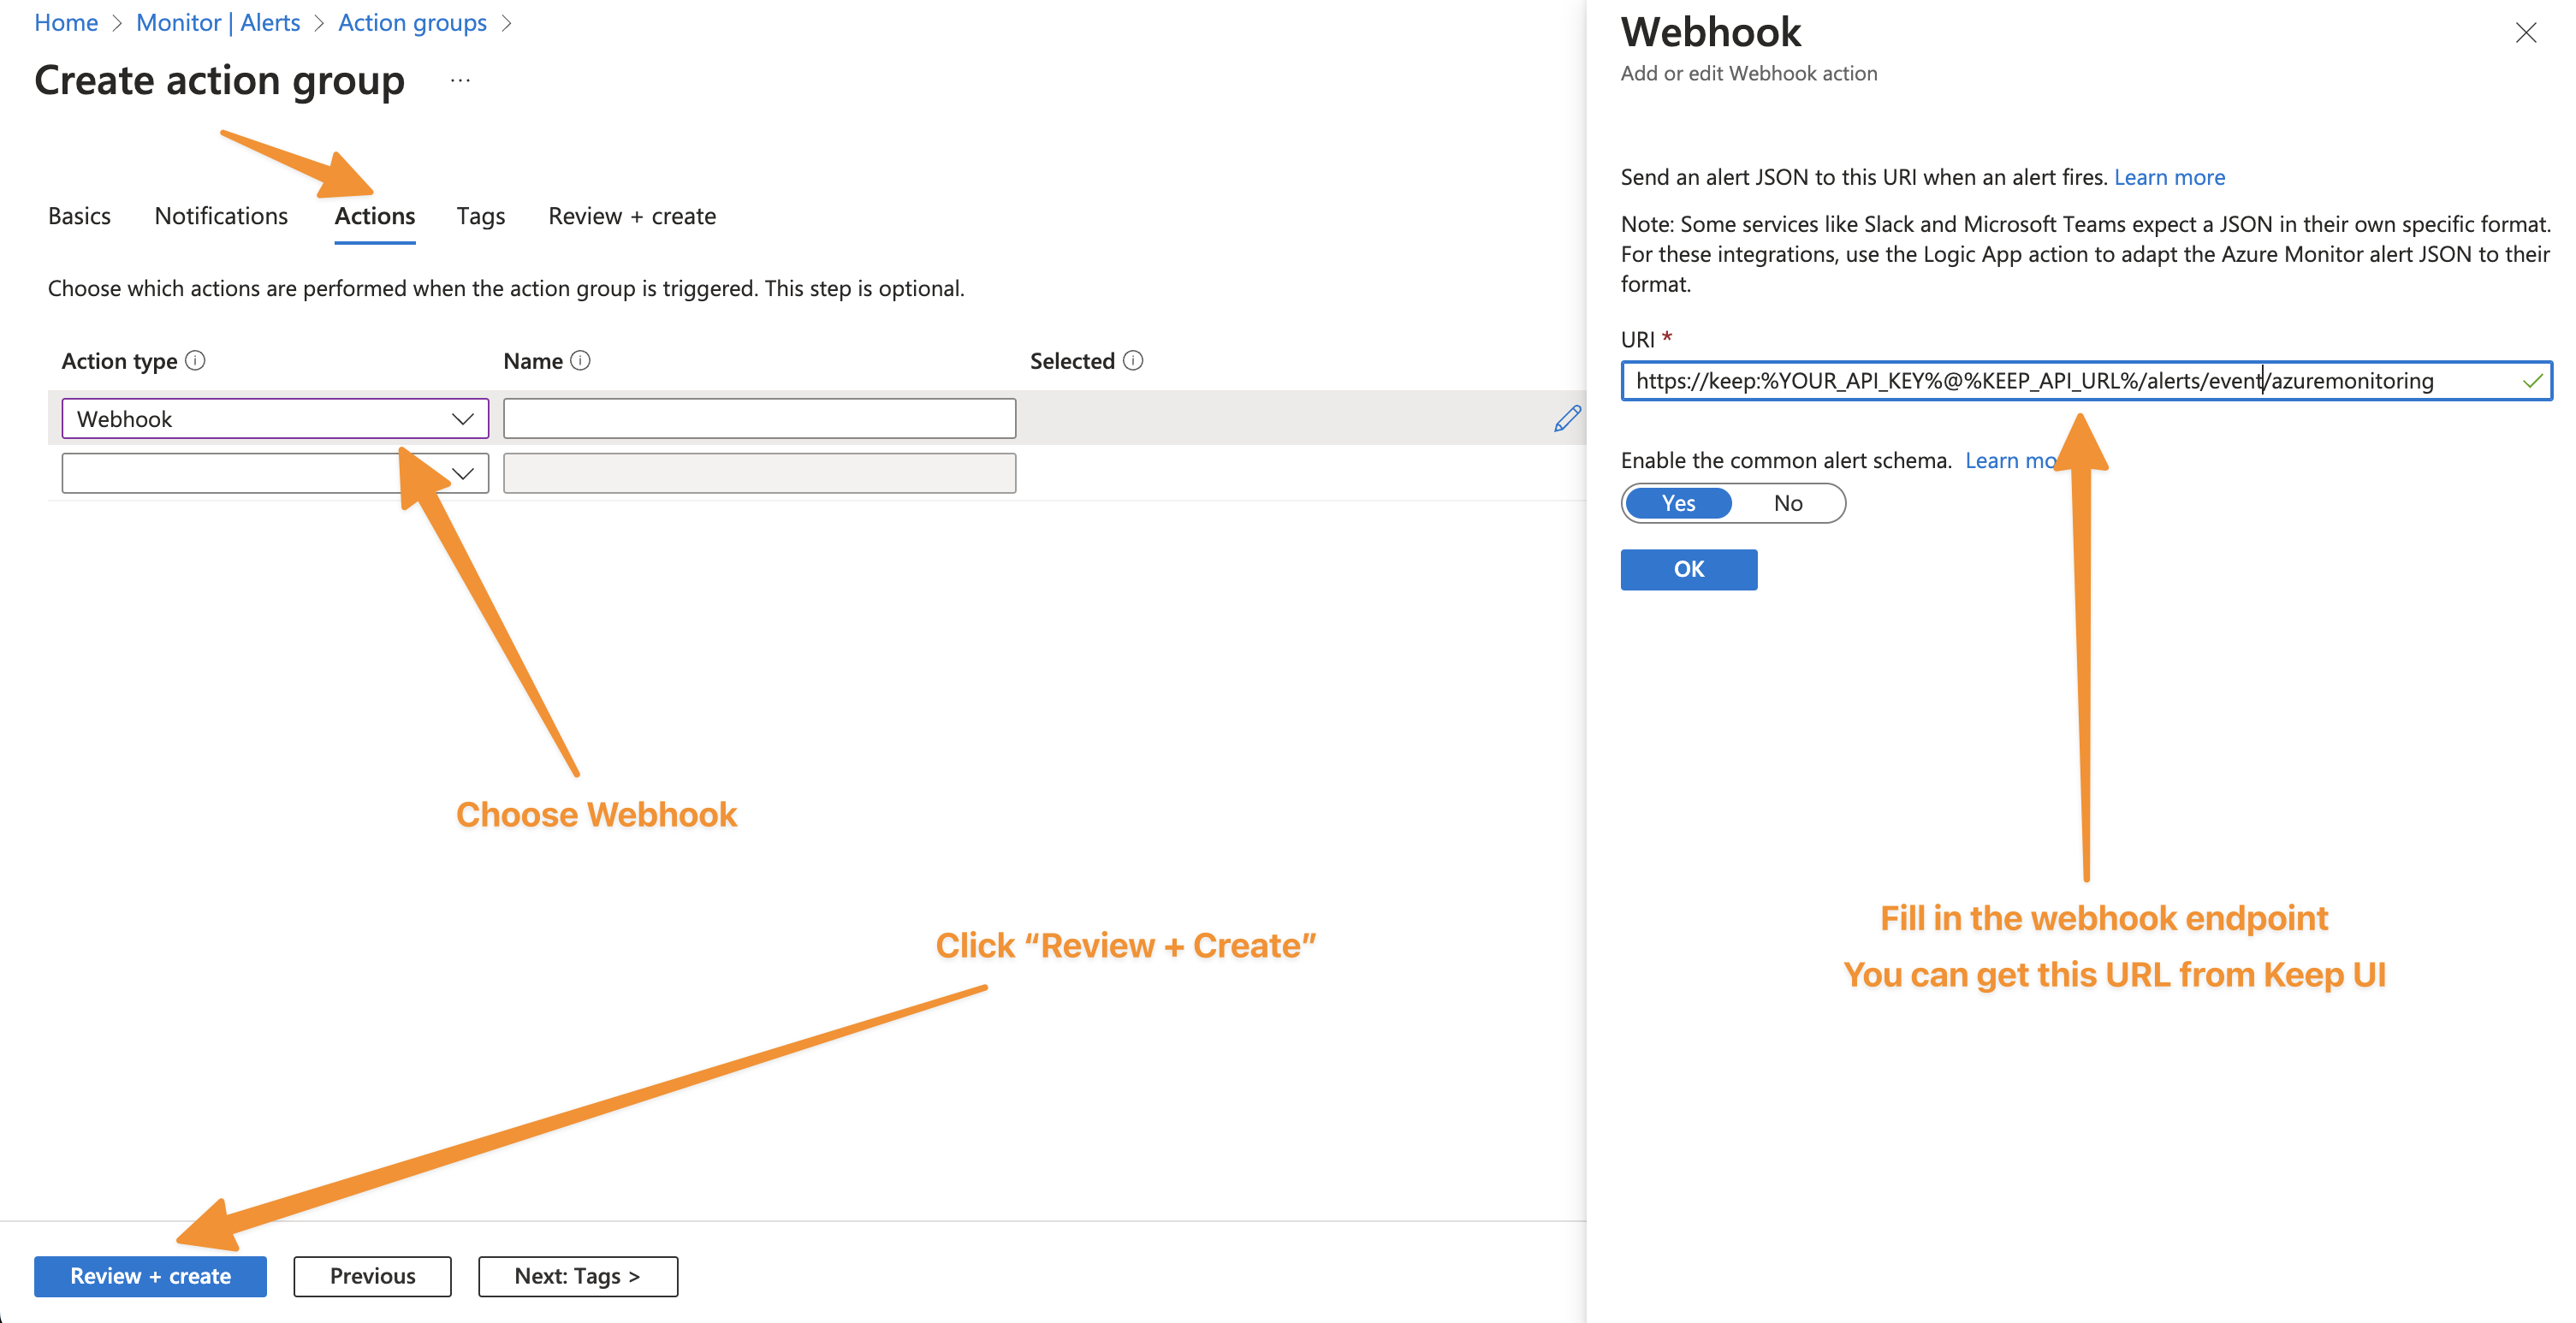The width and height of the screenshot is (2576, 1323).
Task: Click the Name column info icon
Action: [580, 360]
